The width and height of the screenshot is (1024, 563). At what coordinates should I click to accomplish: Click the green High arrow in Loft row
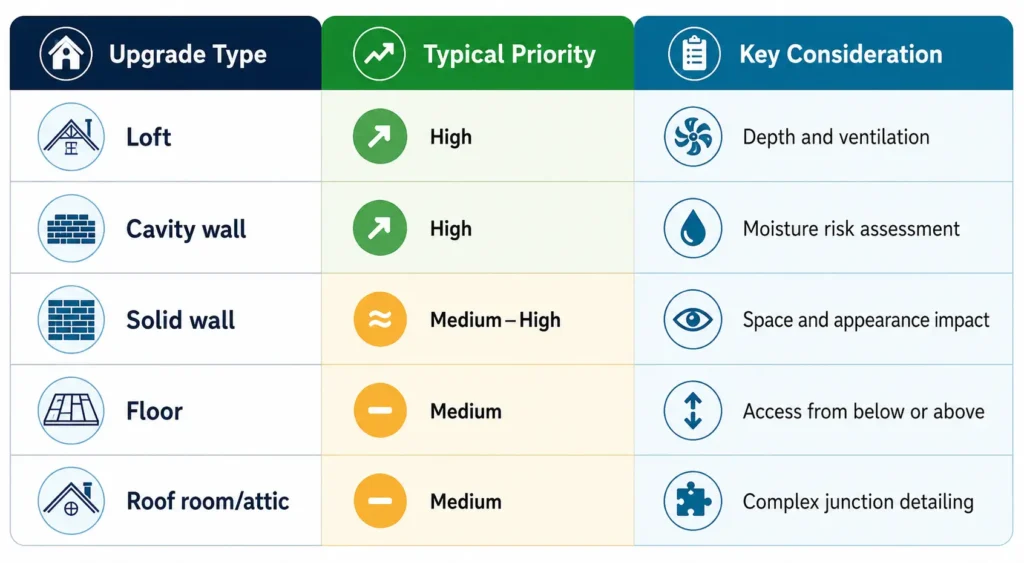(379, 136)
